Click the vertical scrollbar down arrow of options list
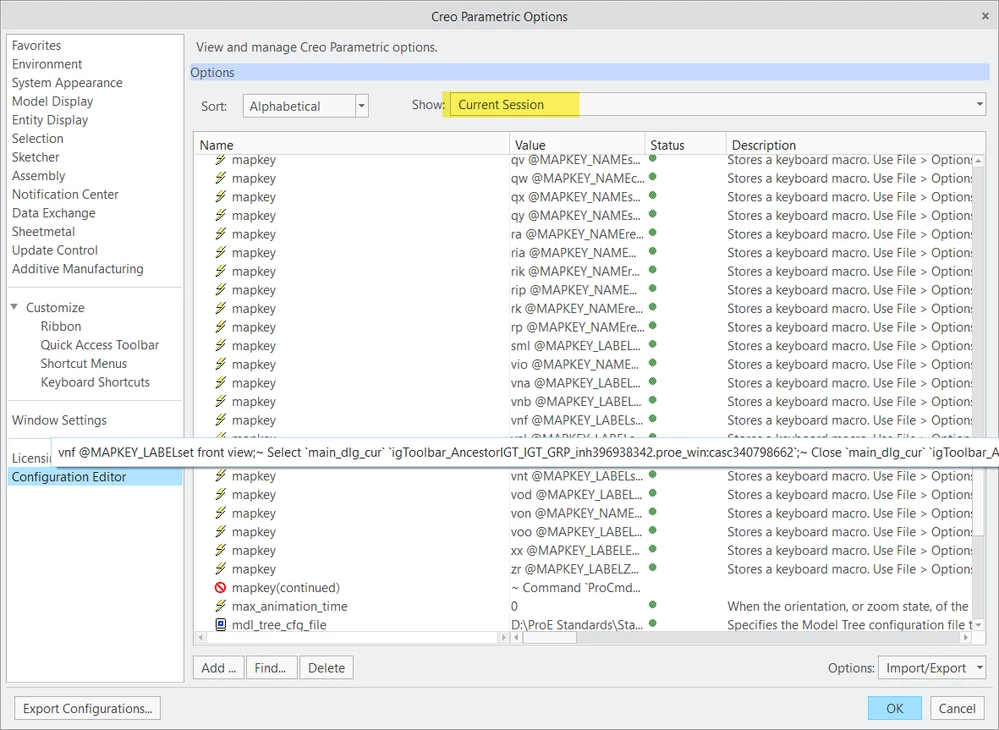999x730 pixels. pyautogui.click(x=978, y=625)
